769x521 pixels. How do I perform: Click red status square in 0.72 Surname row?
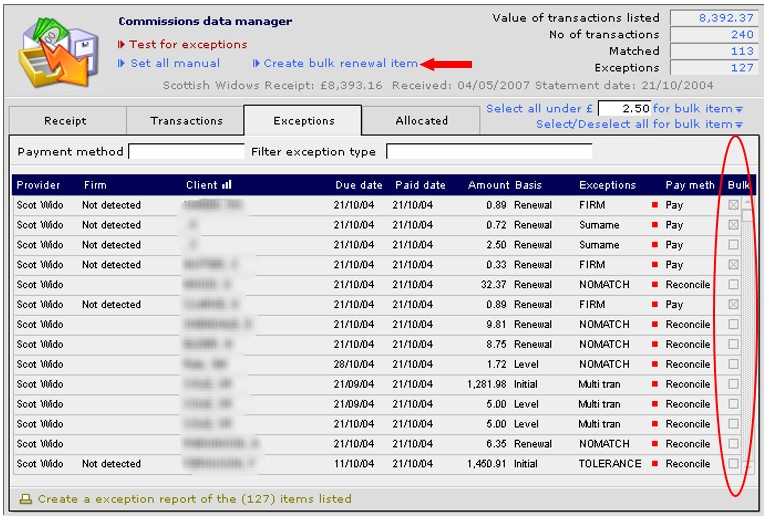[655, 225]
